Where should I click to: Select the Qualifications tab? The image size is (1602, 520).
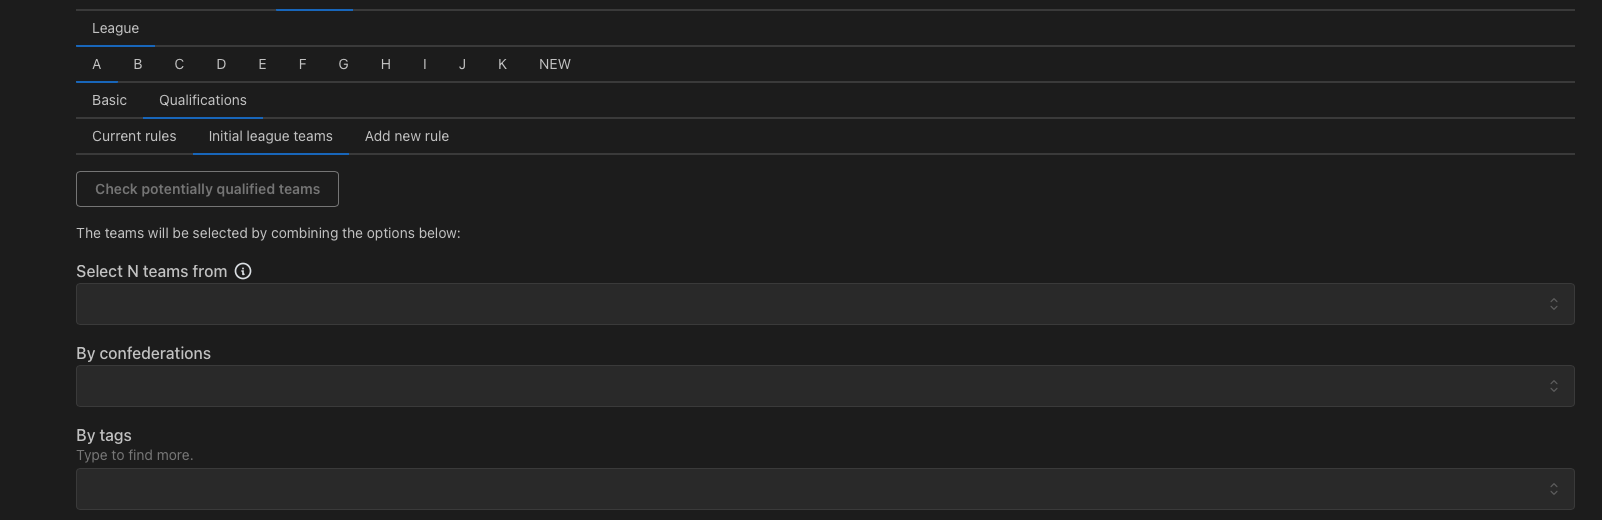[x=203, y=100]
